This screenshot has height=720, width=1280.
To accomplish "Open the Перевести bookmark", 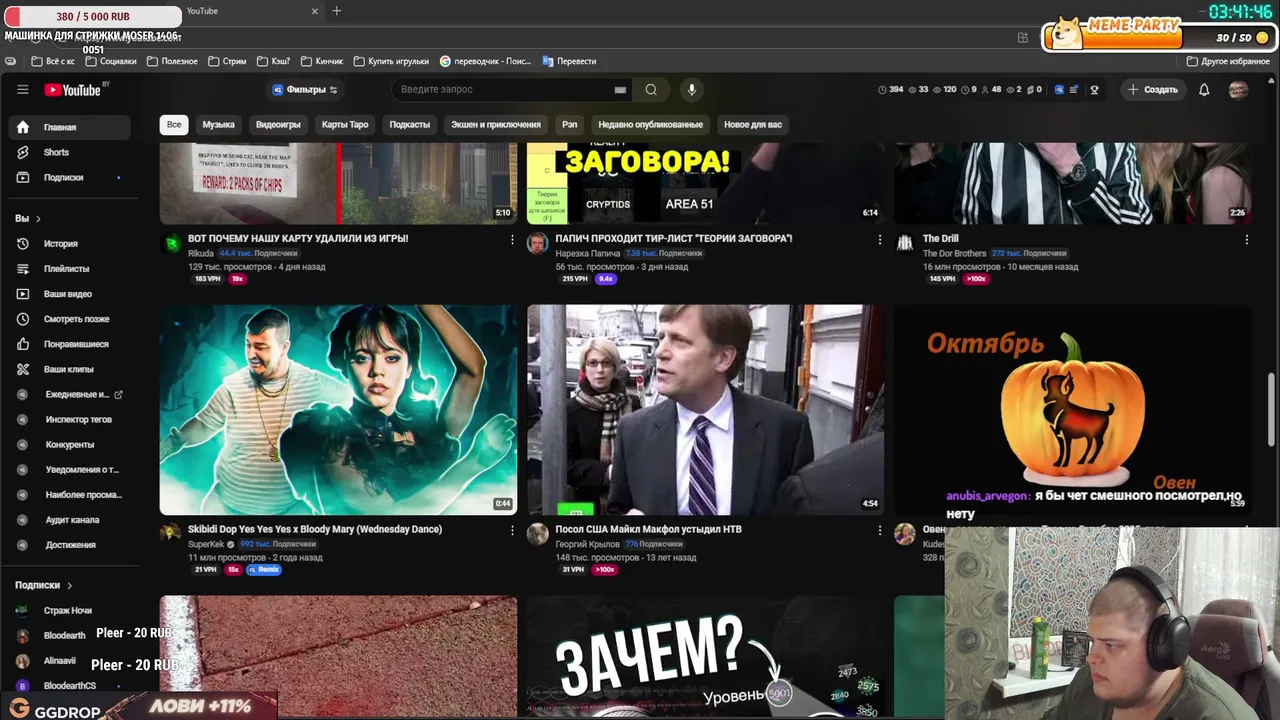I will click(569, 61).
